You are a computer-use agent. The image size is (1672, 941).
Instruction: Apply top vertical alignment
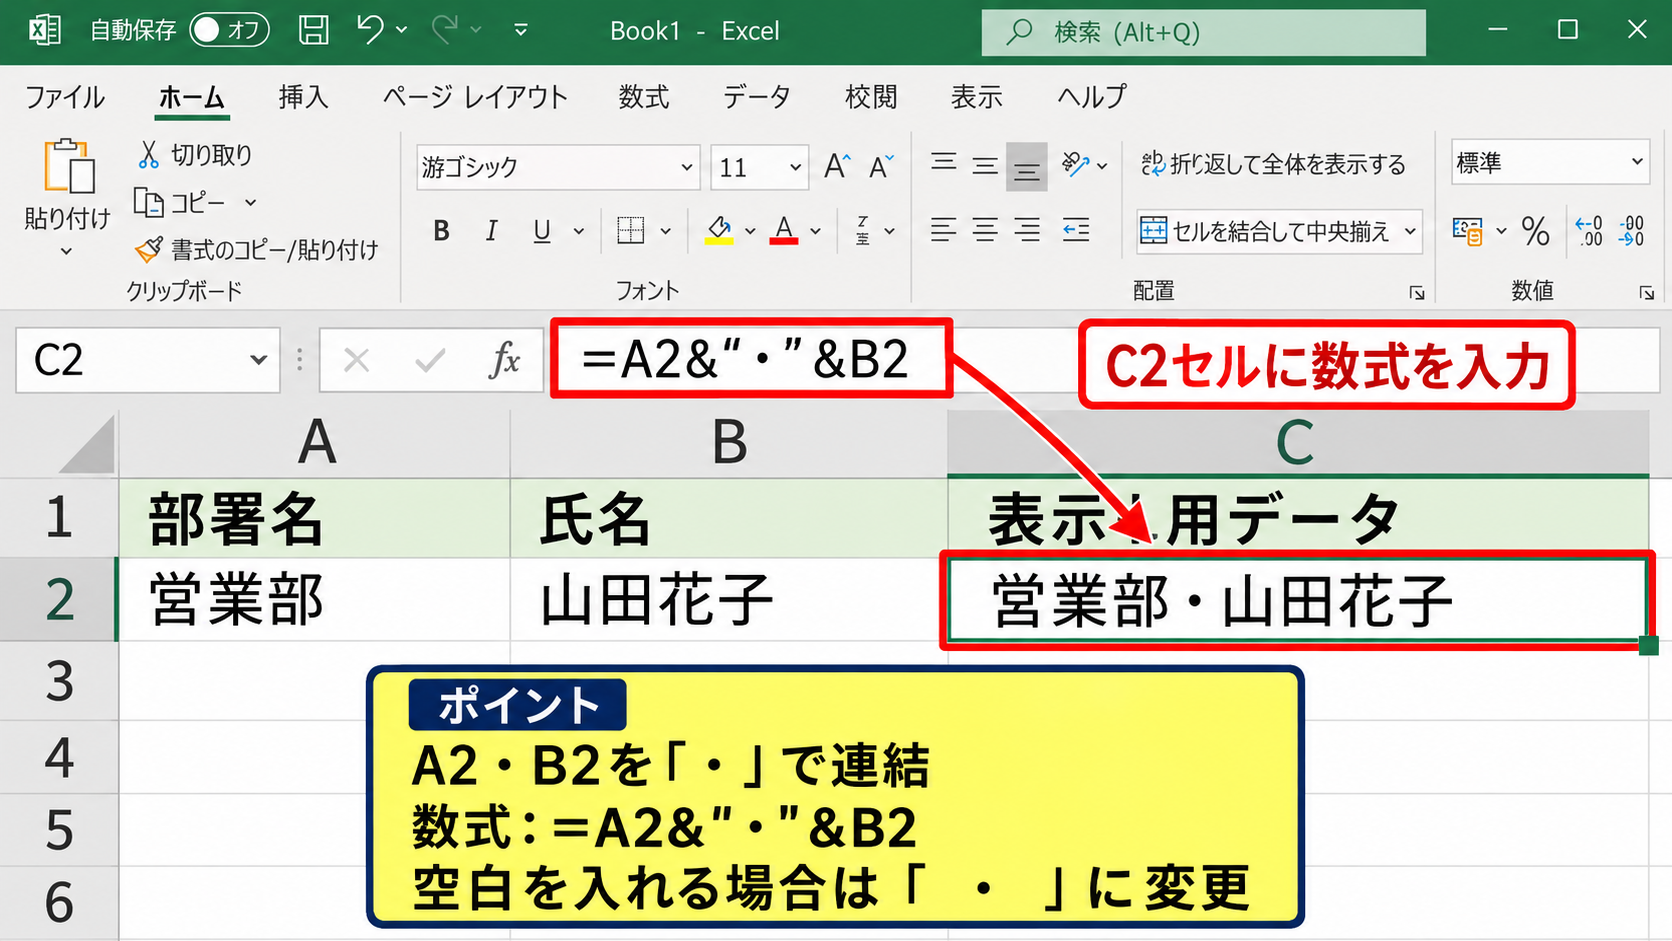(943, 163)
